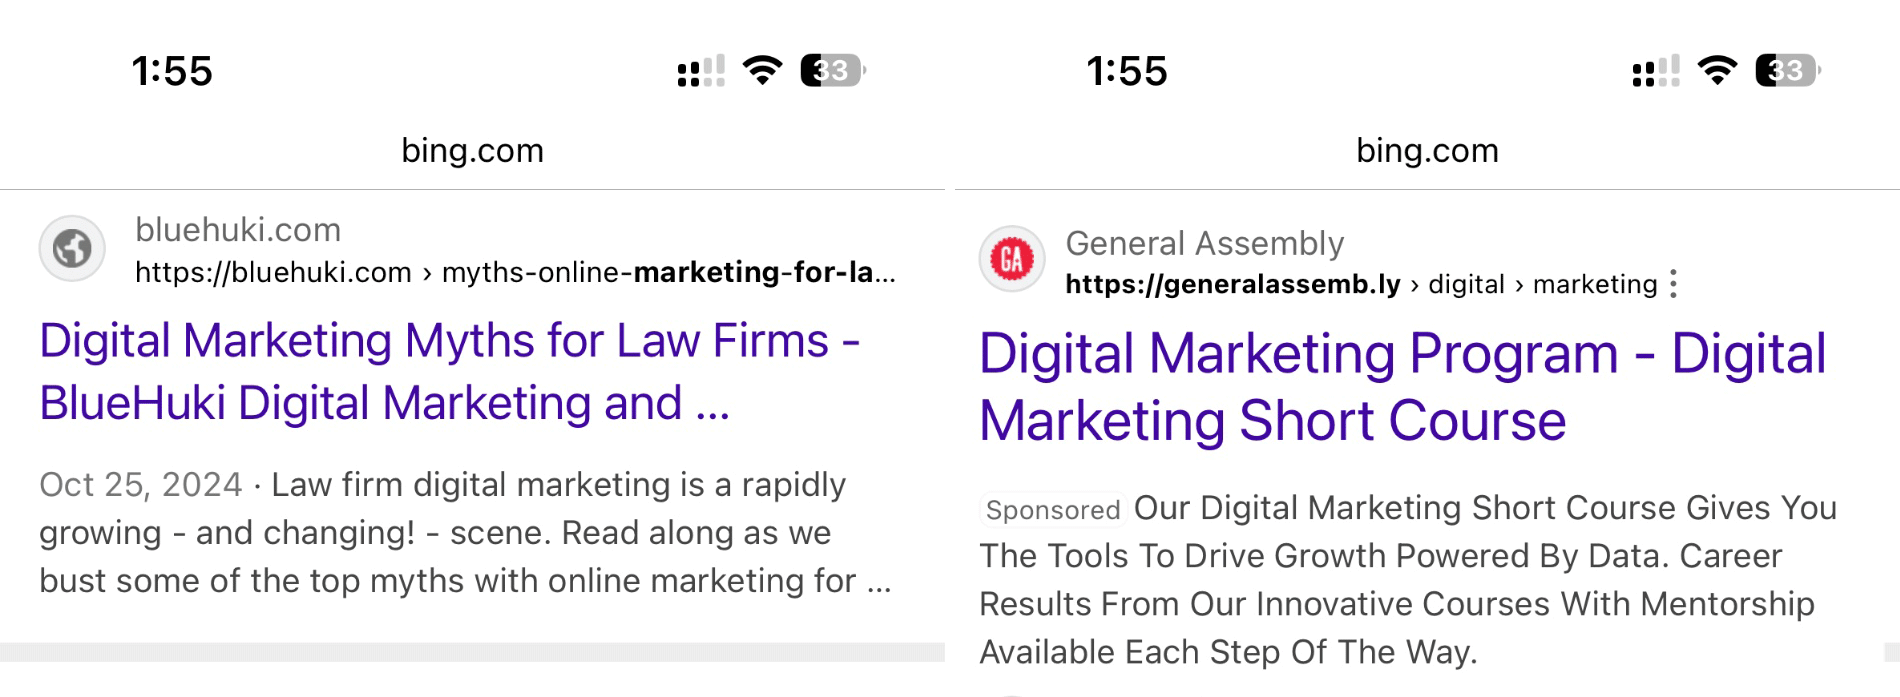Tap the bing.com address bar above General Assembly

tap(1427, 151)
